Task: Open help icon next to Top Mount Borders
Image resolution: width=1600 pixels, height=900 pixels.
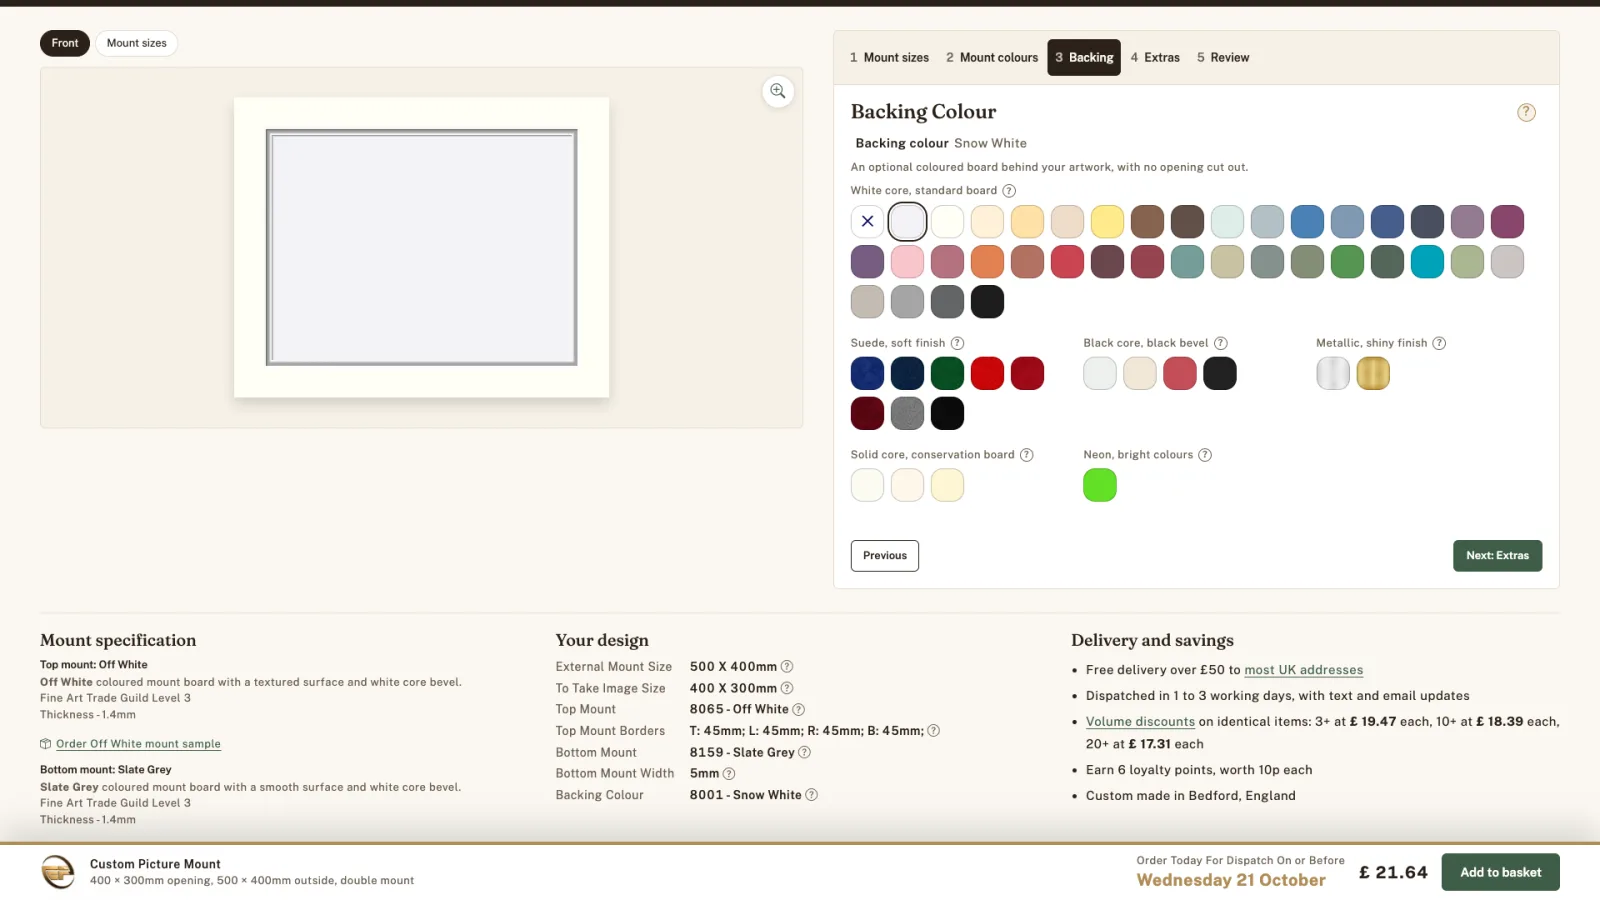Action: (x=933, y=731)
